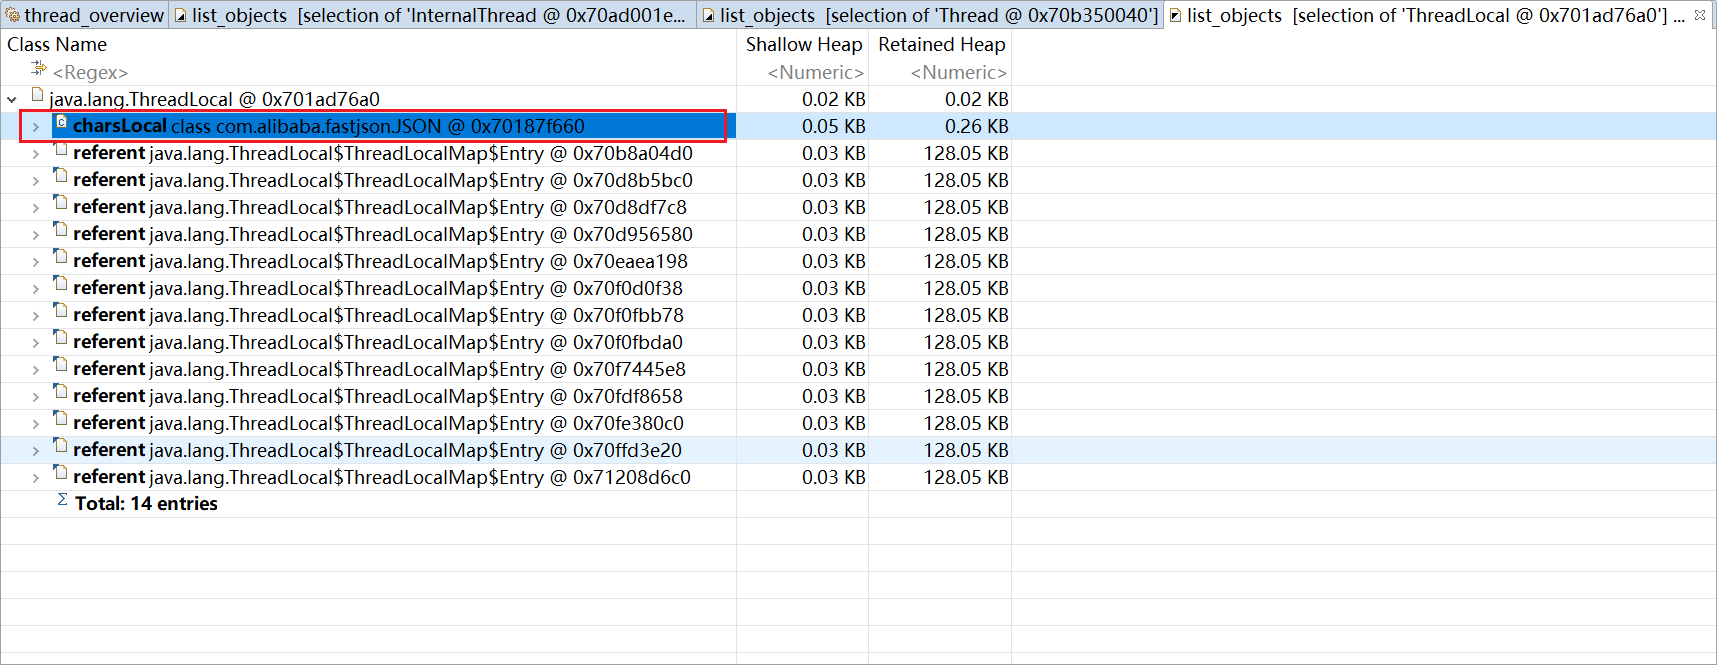Switch to the thread_overview tab
Viewport: 1717px width, 665px height.
point(84,15)
